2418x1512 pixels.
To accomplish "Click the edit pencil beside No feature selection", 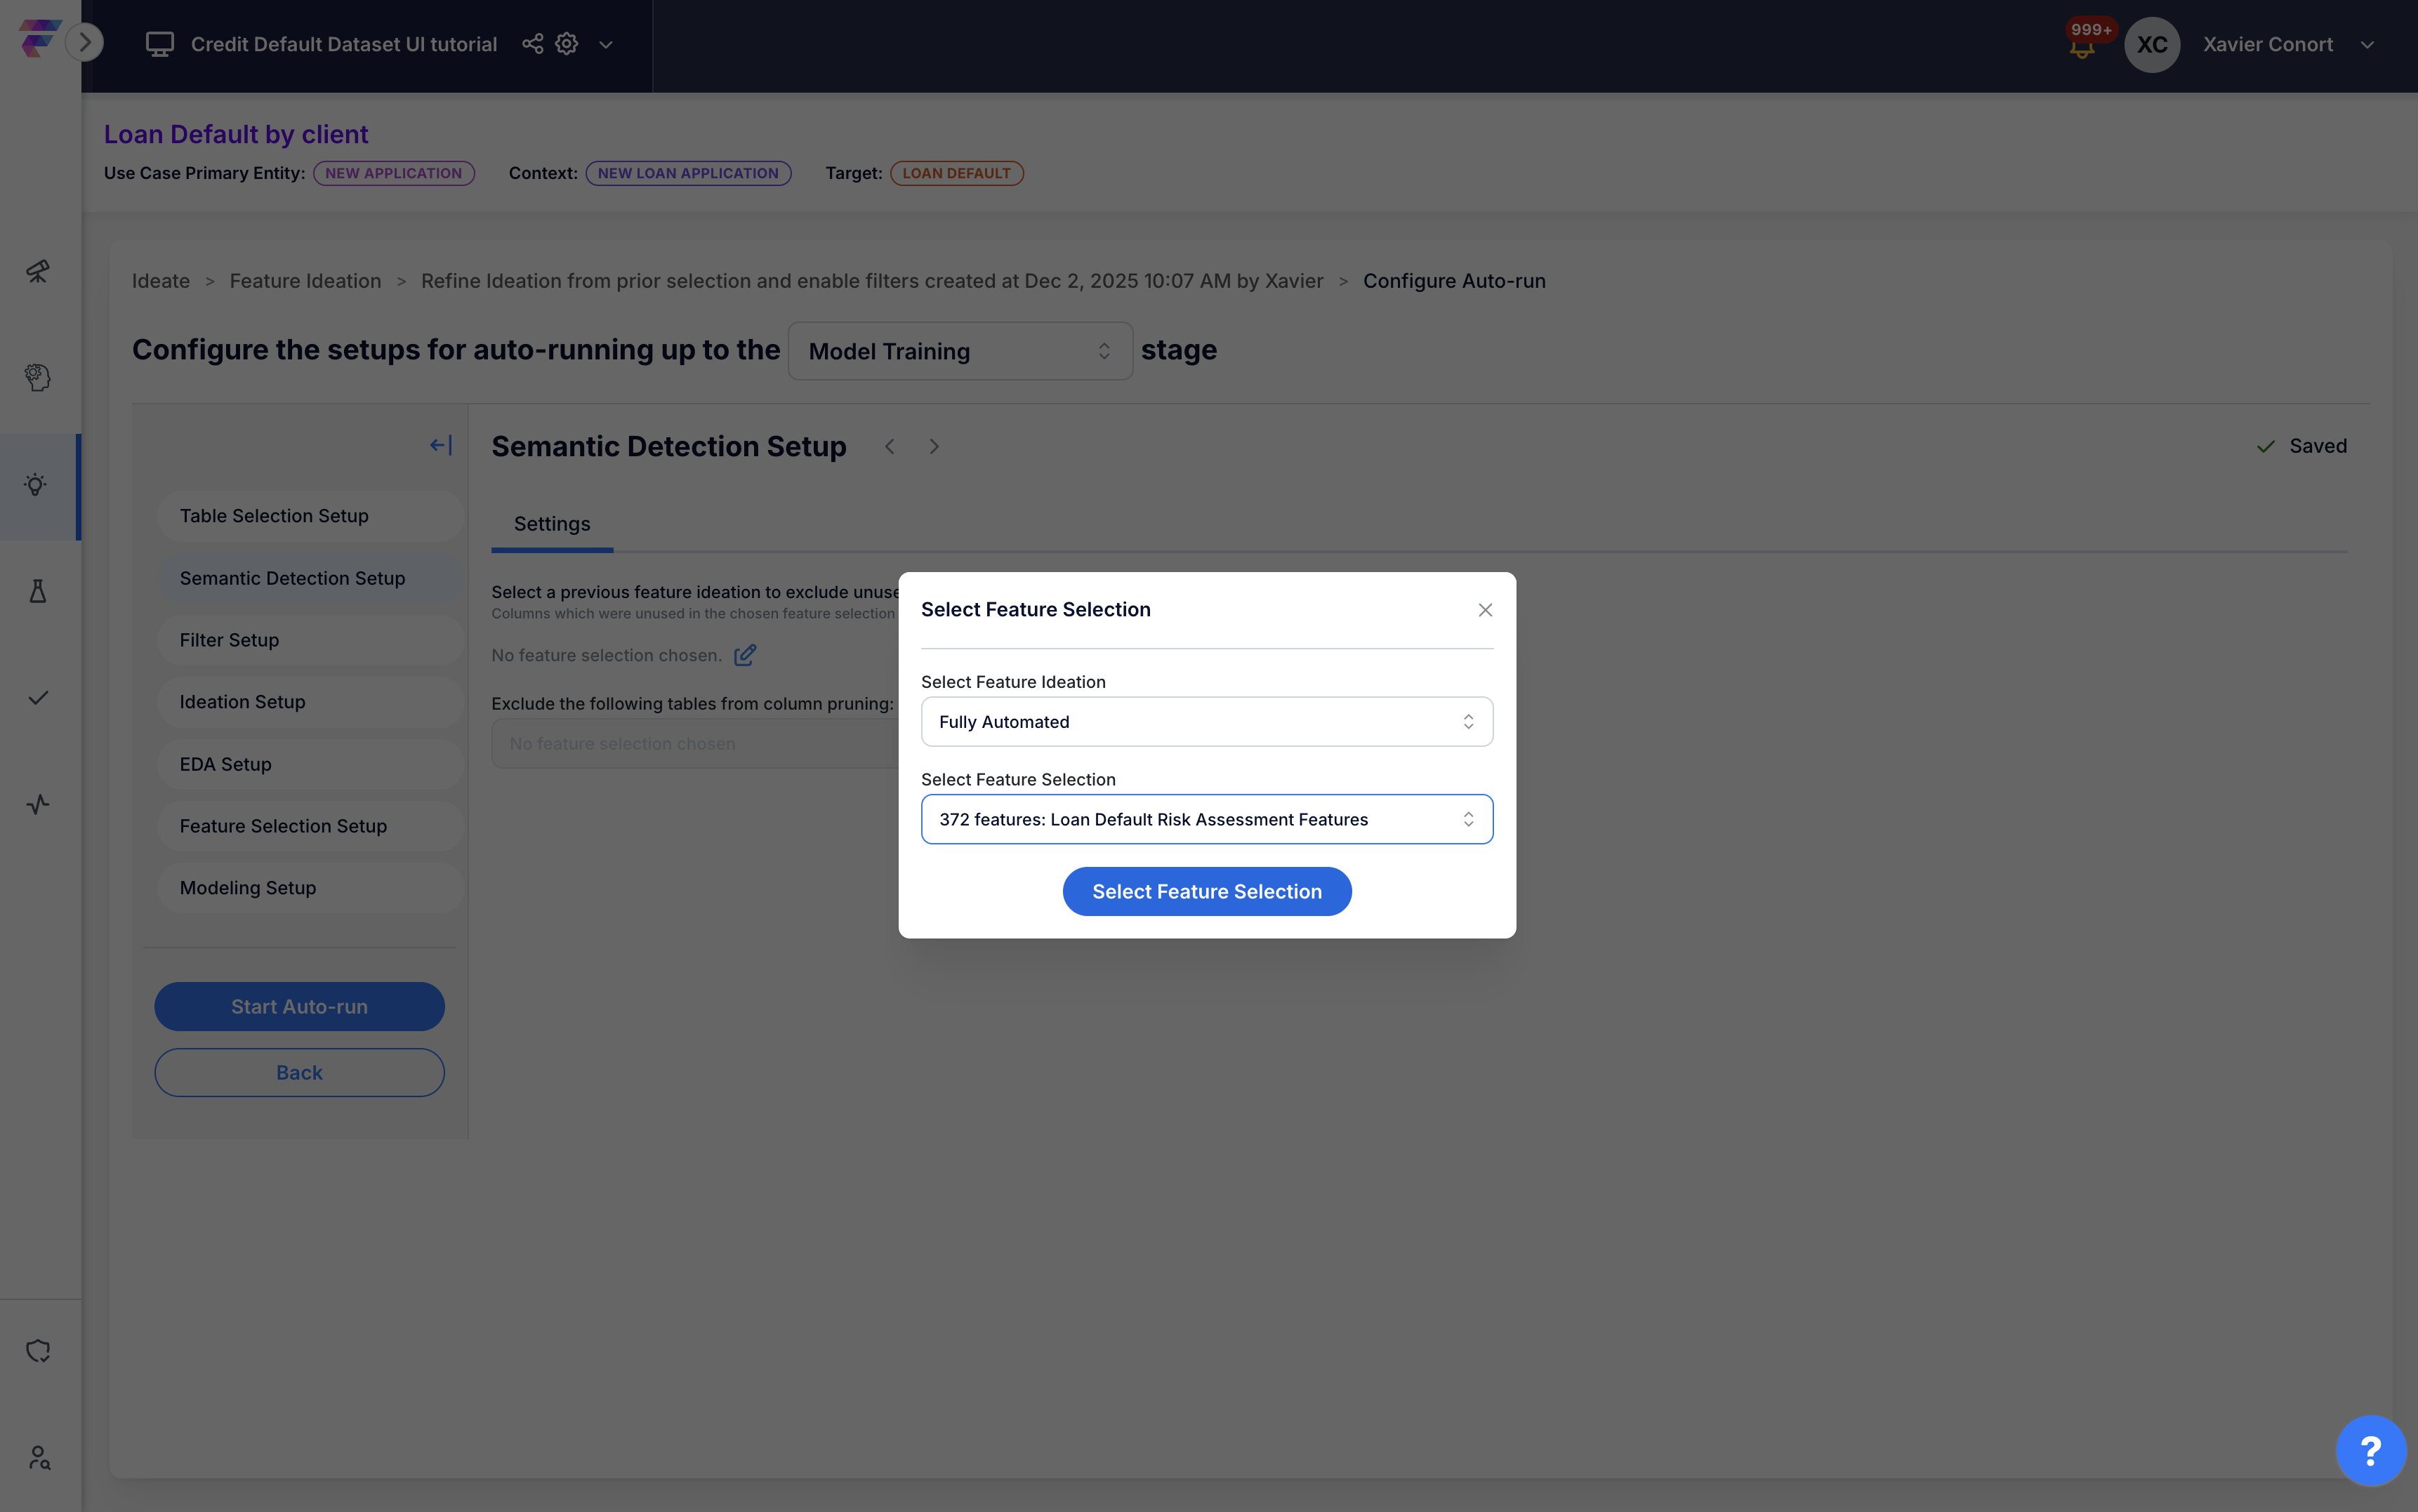I will pos(745,655).
